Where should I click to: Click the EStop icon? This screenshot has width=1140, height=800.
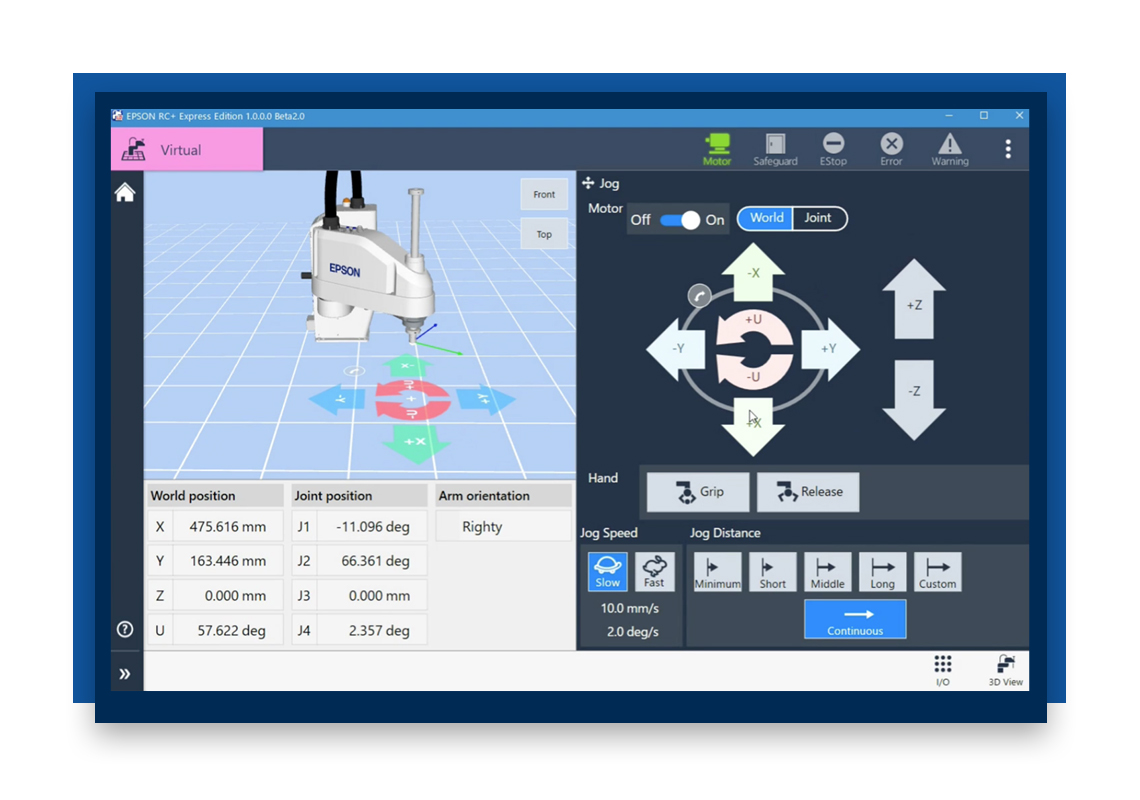833,149
